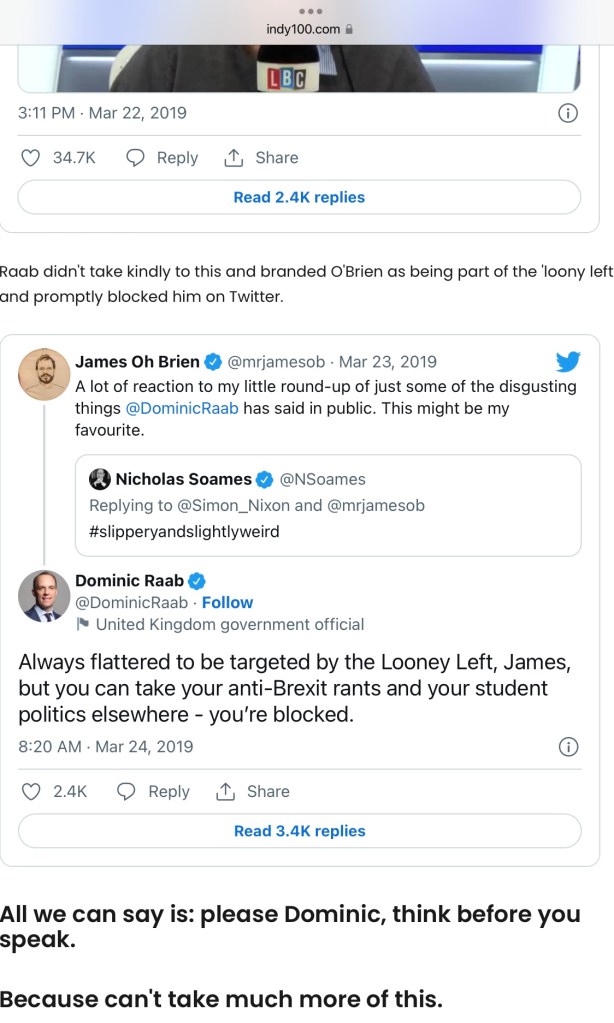Open the 3:11 PM Mar 22, 2019 timestamp
Image resolution: width=614 pixels, height=1023 pixels.
tap(102, 113)
